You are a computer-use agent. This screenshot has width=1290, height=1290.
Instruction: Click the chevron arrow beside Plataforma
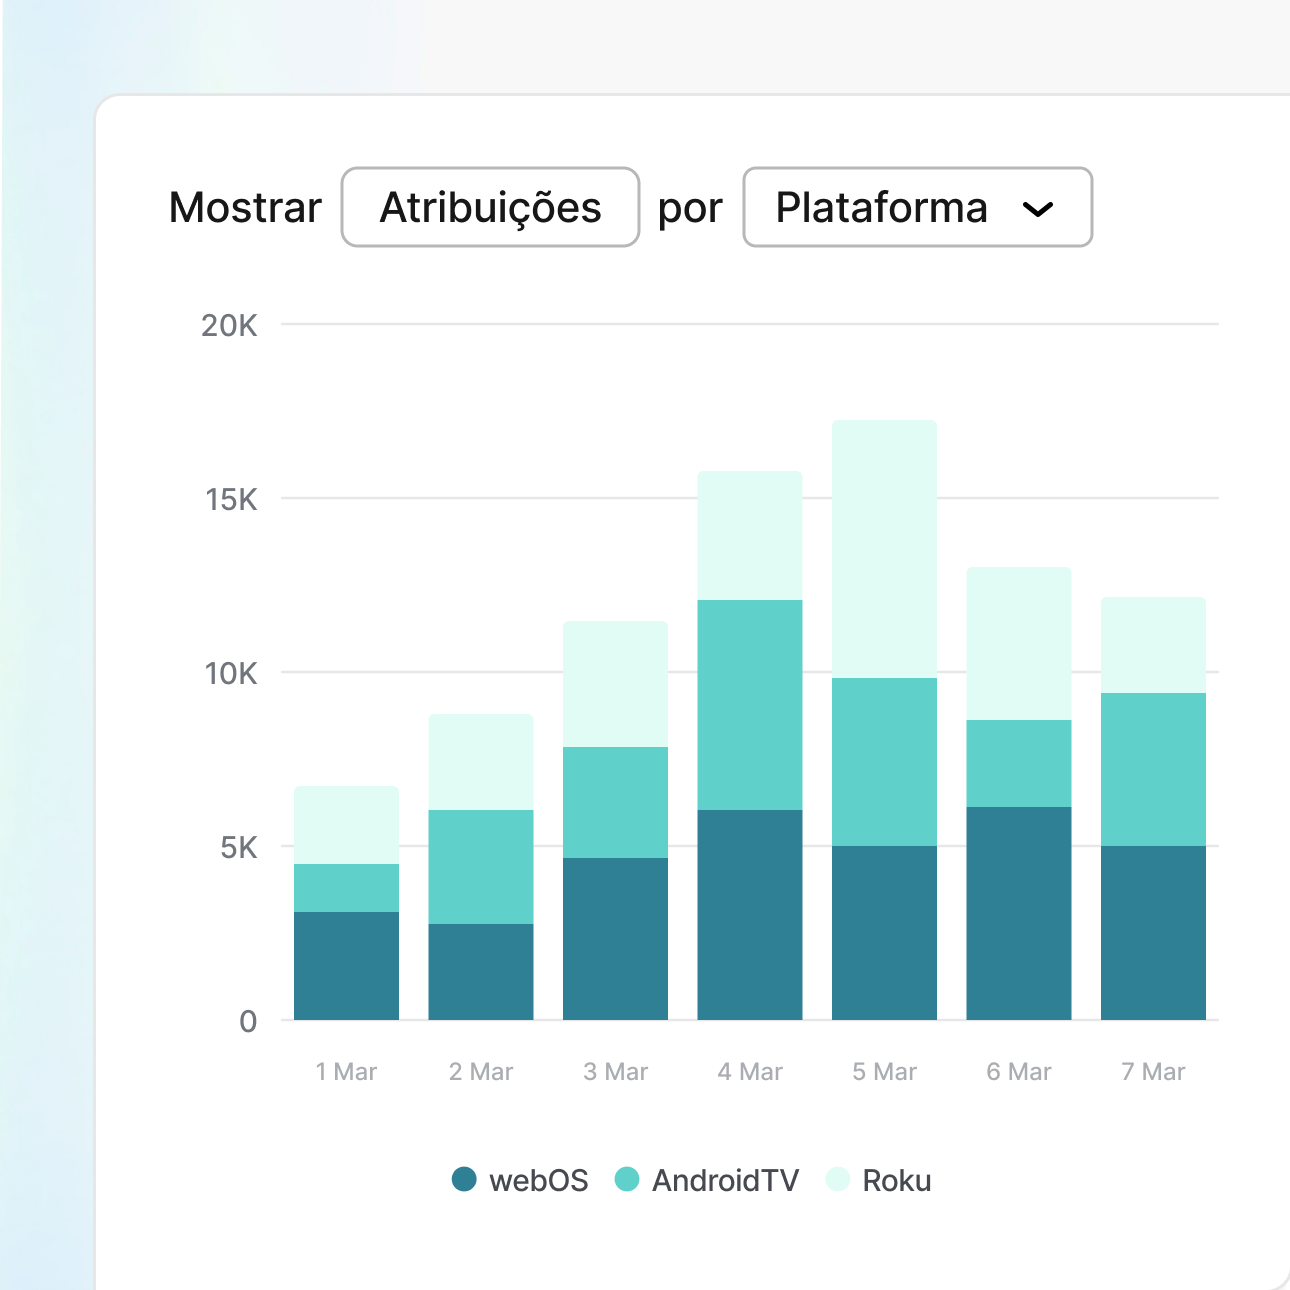coord(1038,209)
